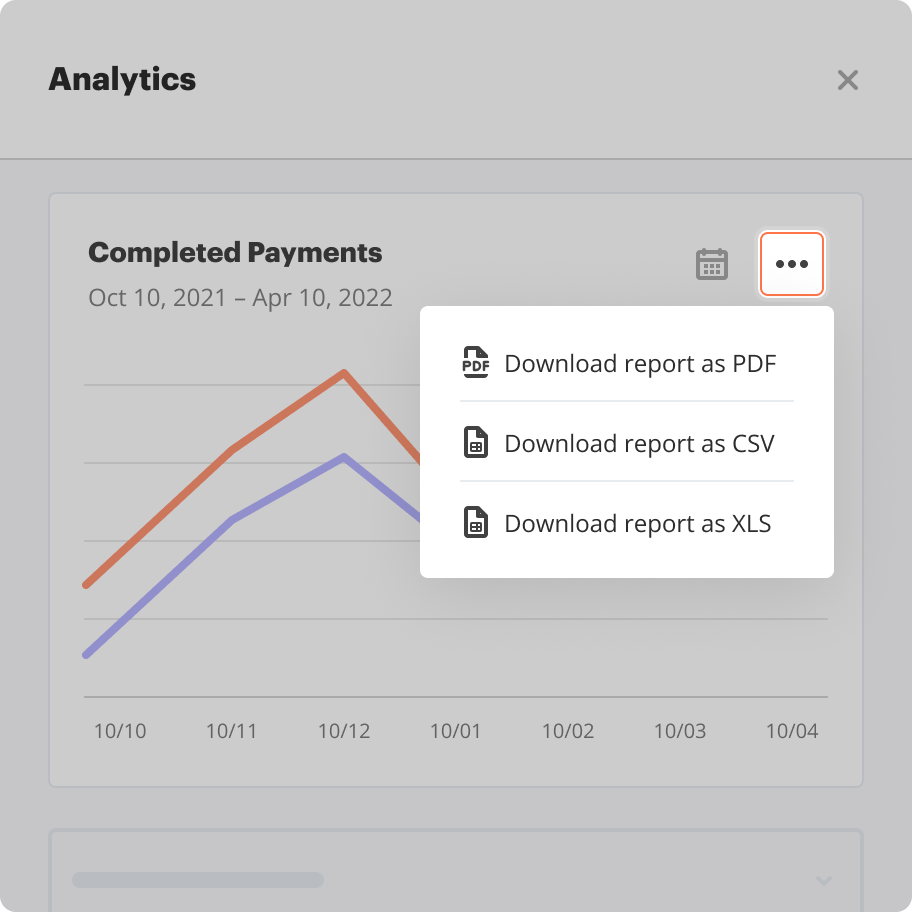This screenshot has width=912, height=912.
Task: Open the calendar date picker icon
Action: pyautogui.click(x=712, y=264)
